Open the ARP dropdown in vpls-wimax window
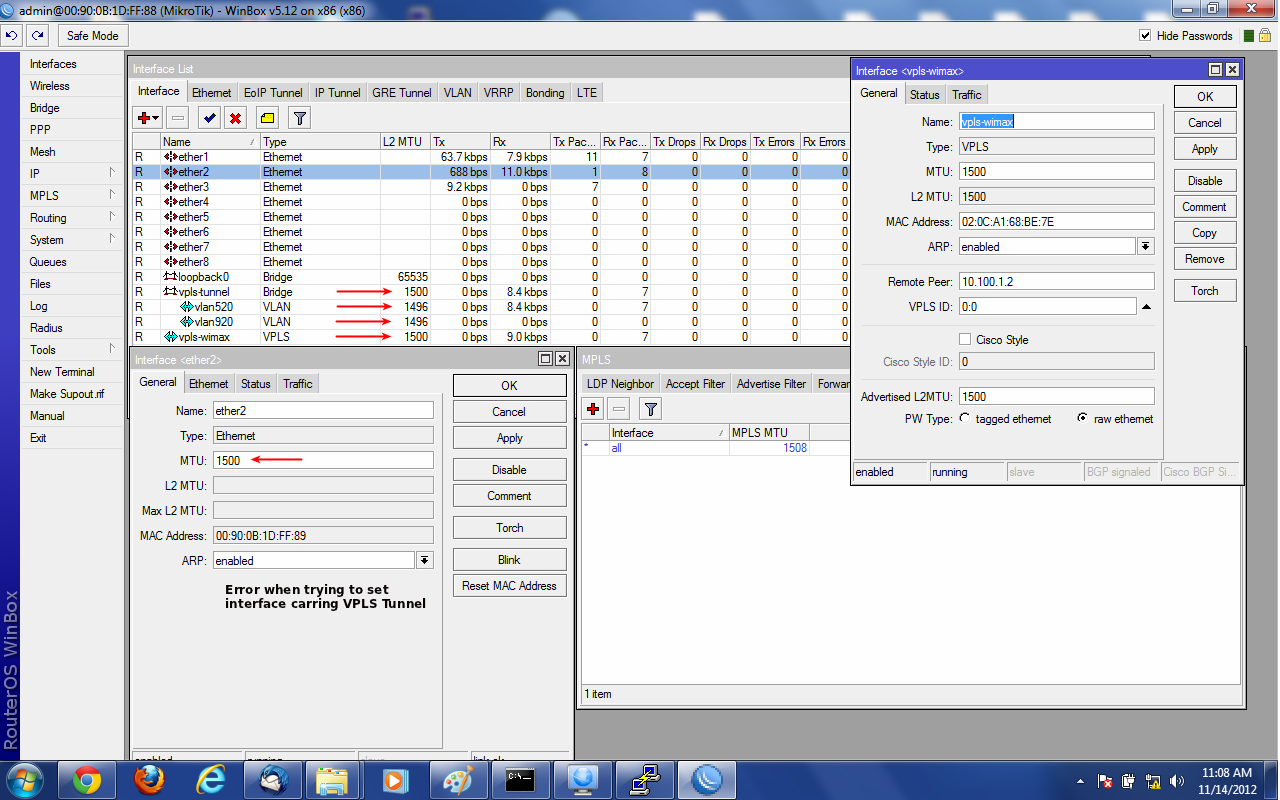The image size is (1280, 800). click(1146, 246)
